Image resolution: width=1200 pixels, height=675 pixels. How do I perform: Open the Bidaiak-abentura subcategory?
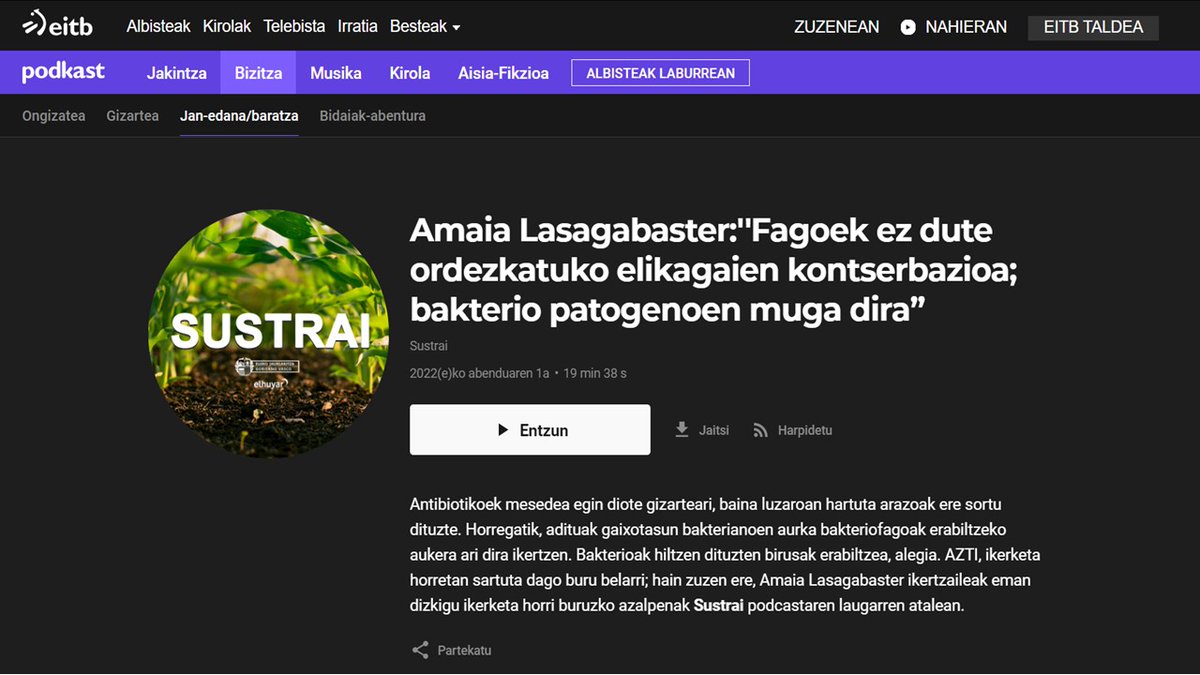(373, 116)
